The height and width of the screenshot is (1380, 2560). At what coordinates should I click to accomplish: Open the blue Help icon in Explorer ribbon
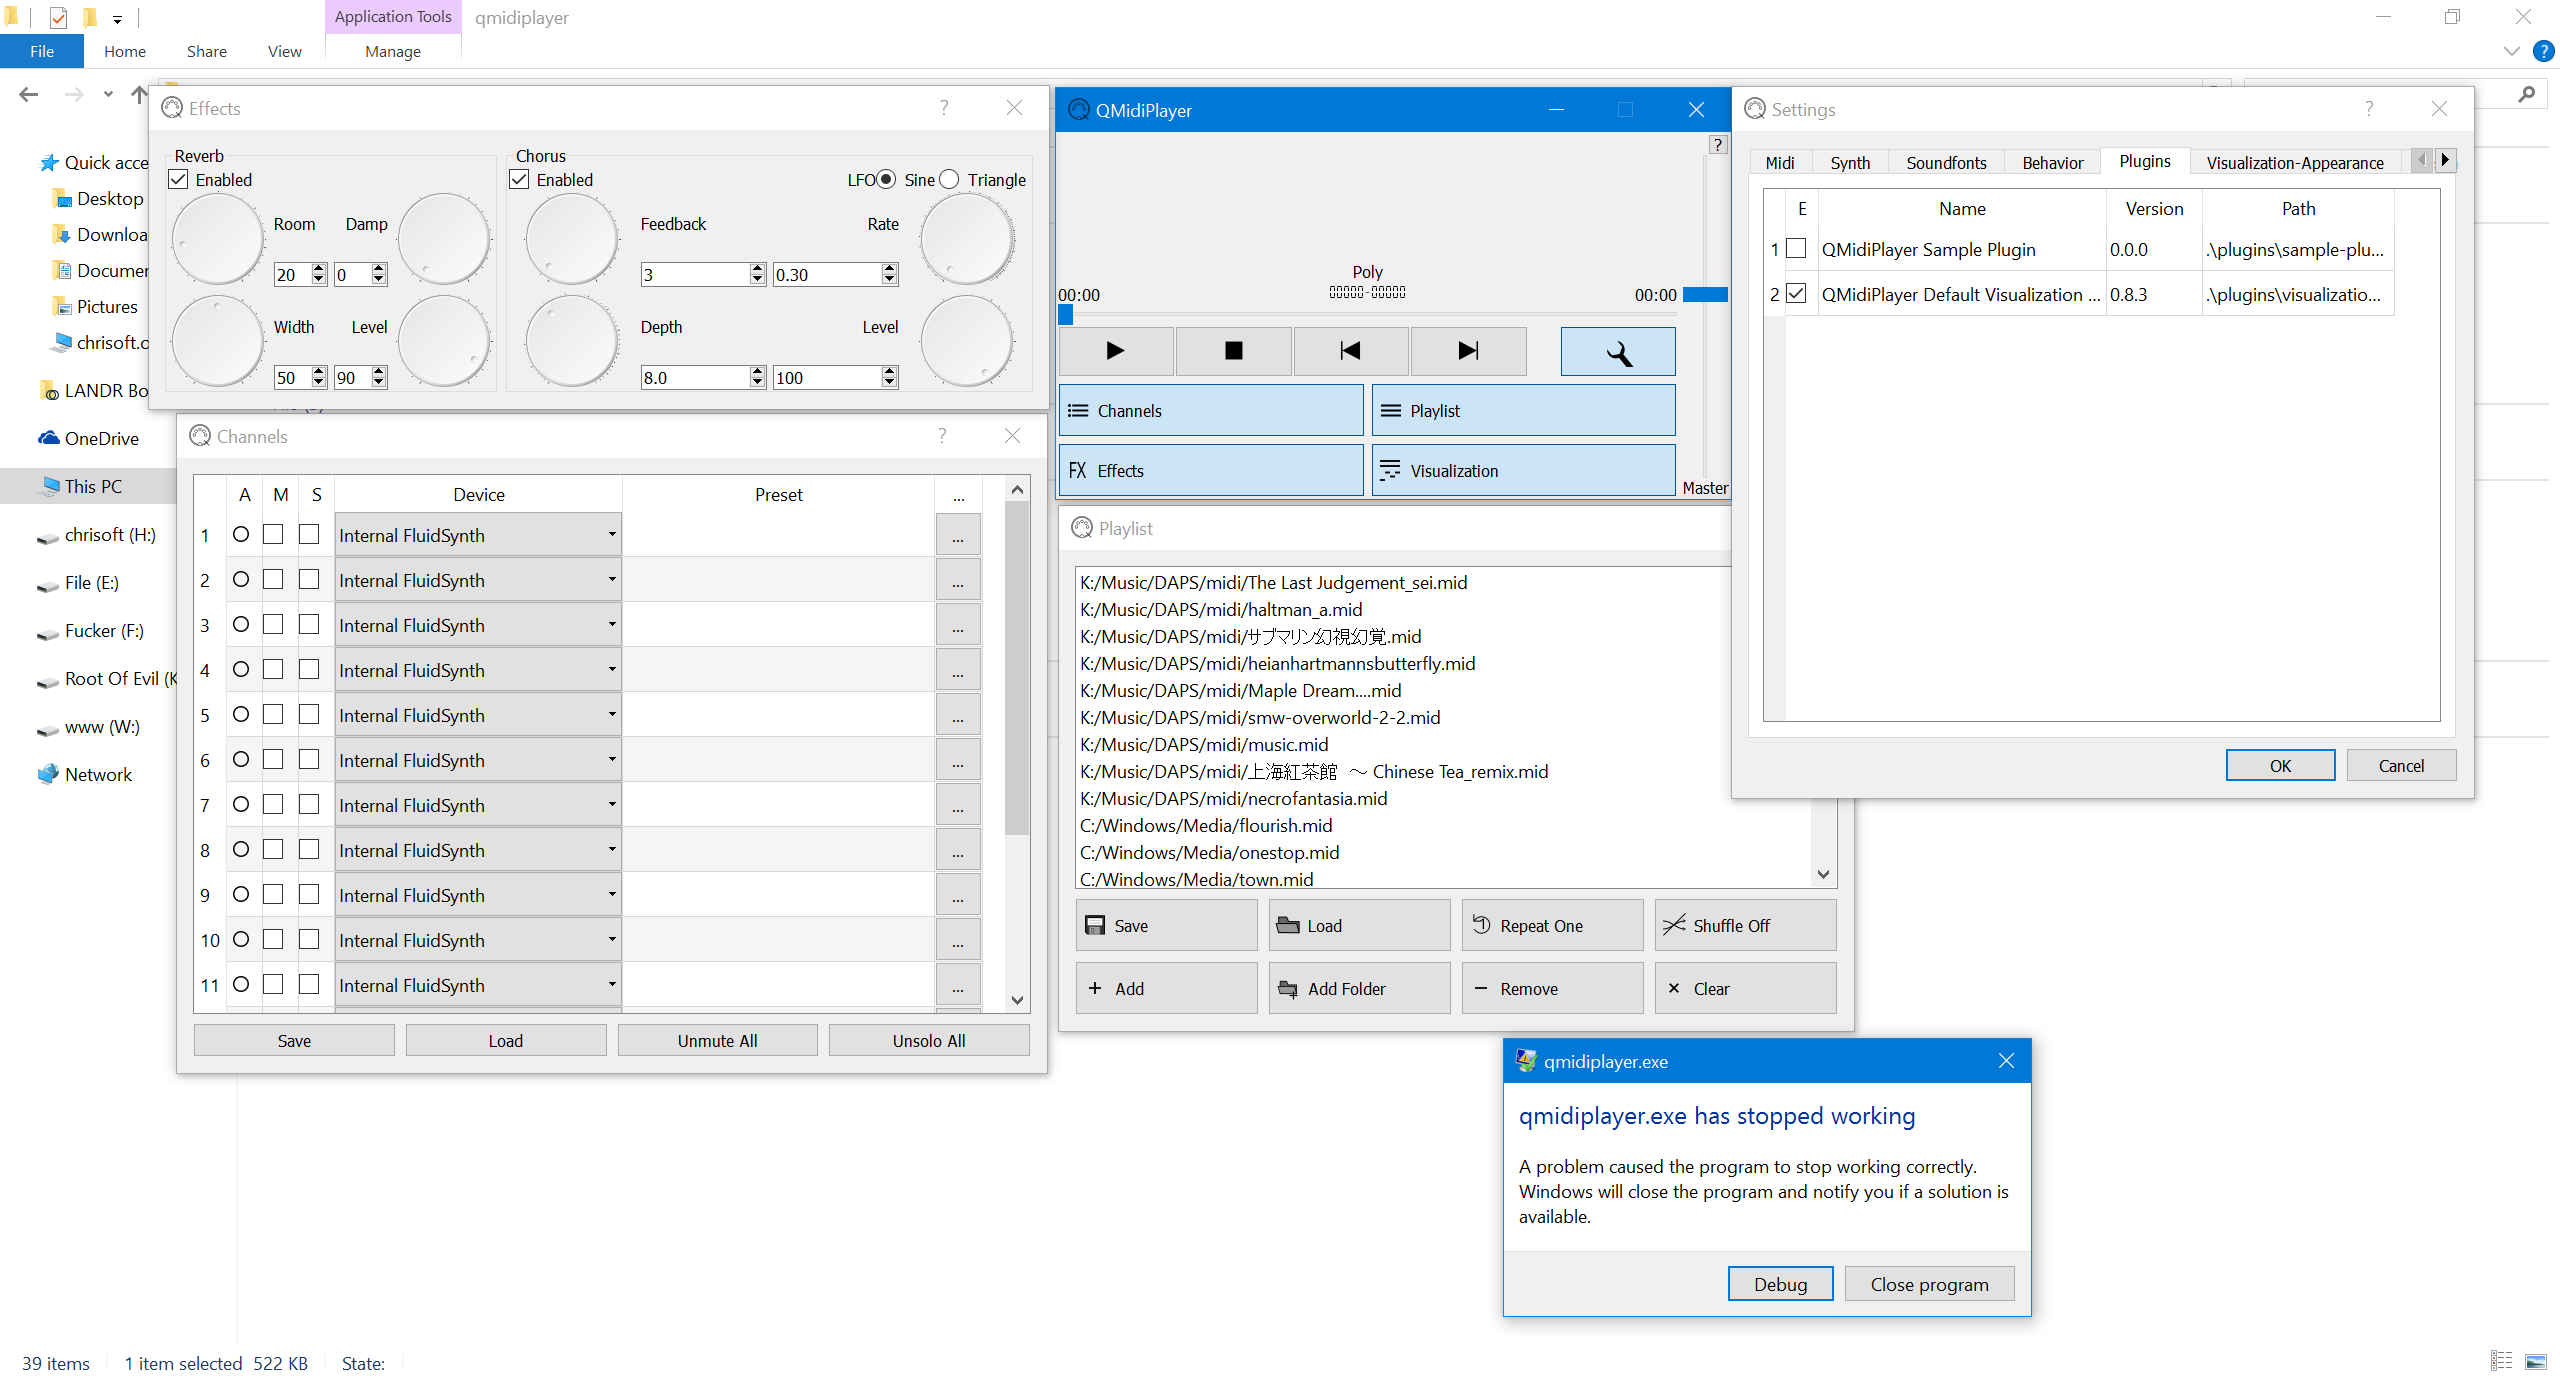pyautogui.click(x=2543, y=51)
